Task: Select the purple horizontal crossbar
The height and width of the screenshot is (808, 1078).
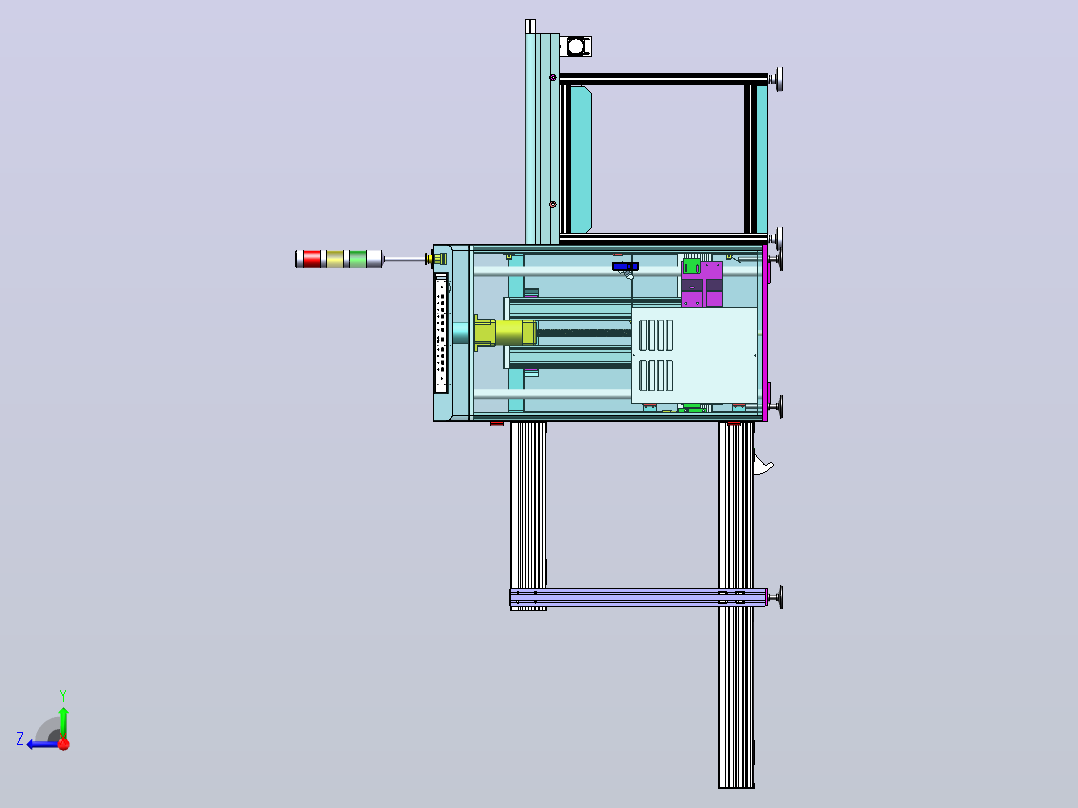Action: (638, 597)
